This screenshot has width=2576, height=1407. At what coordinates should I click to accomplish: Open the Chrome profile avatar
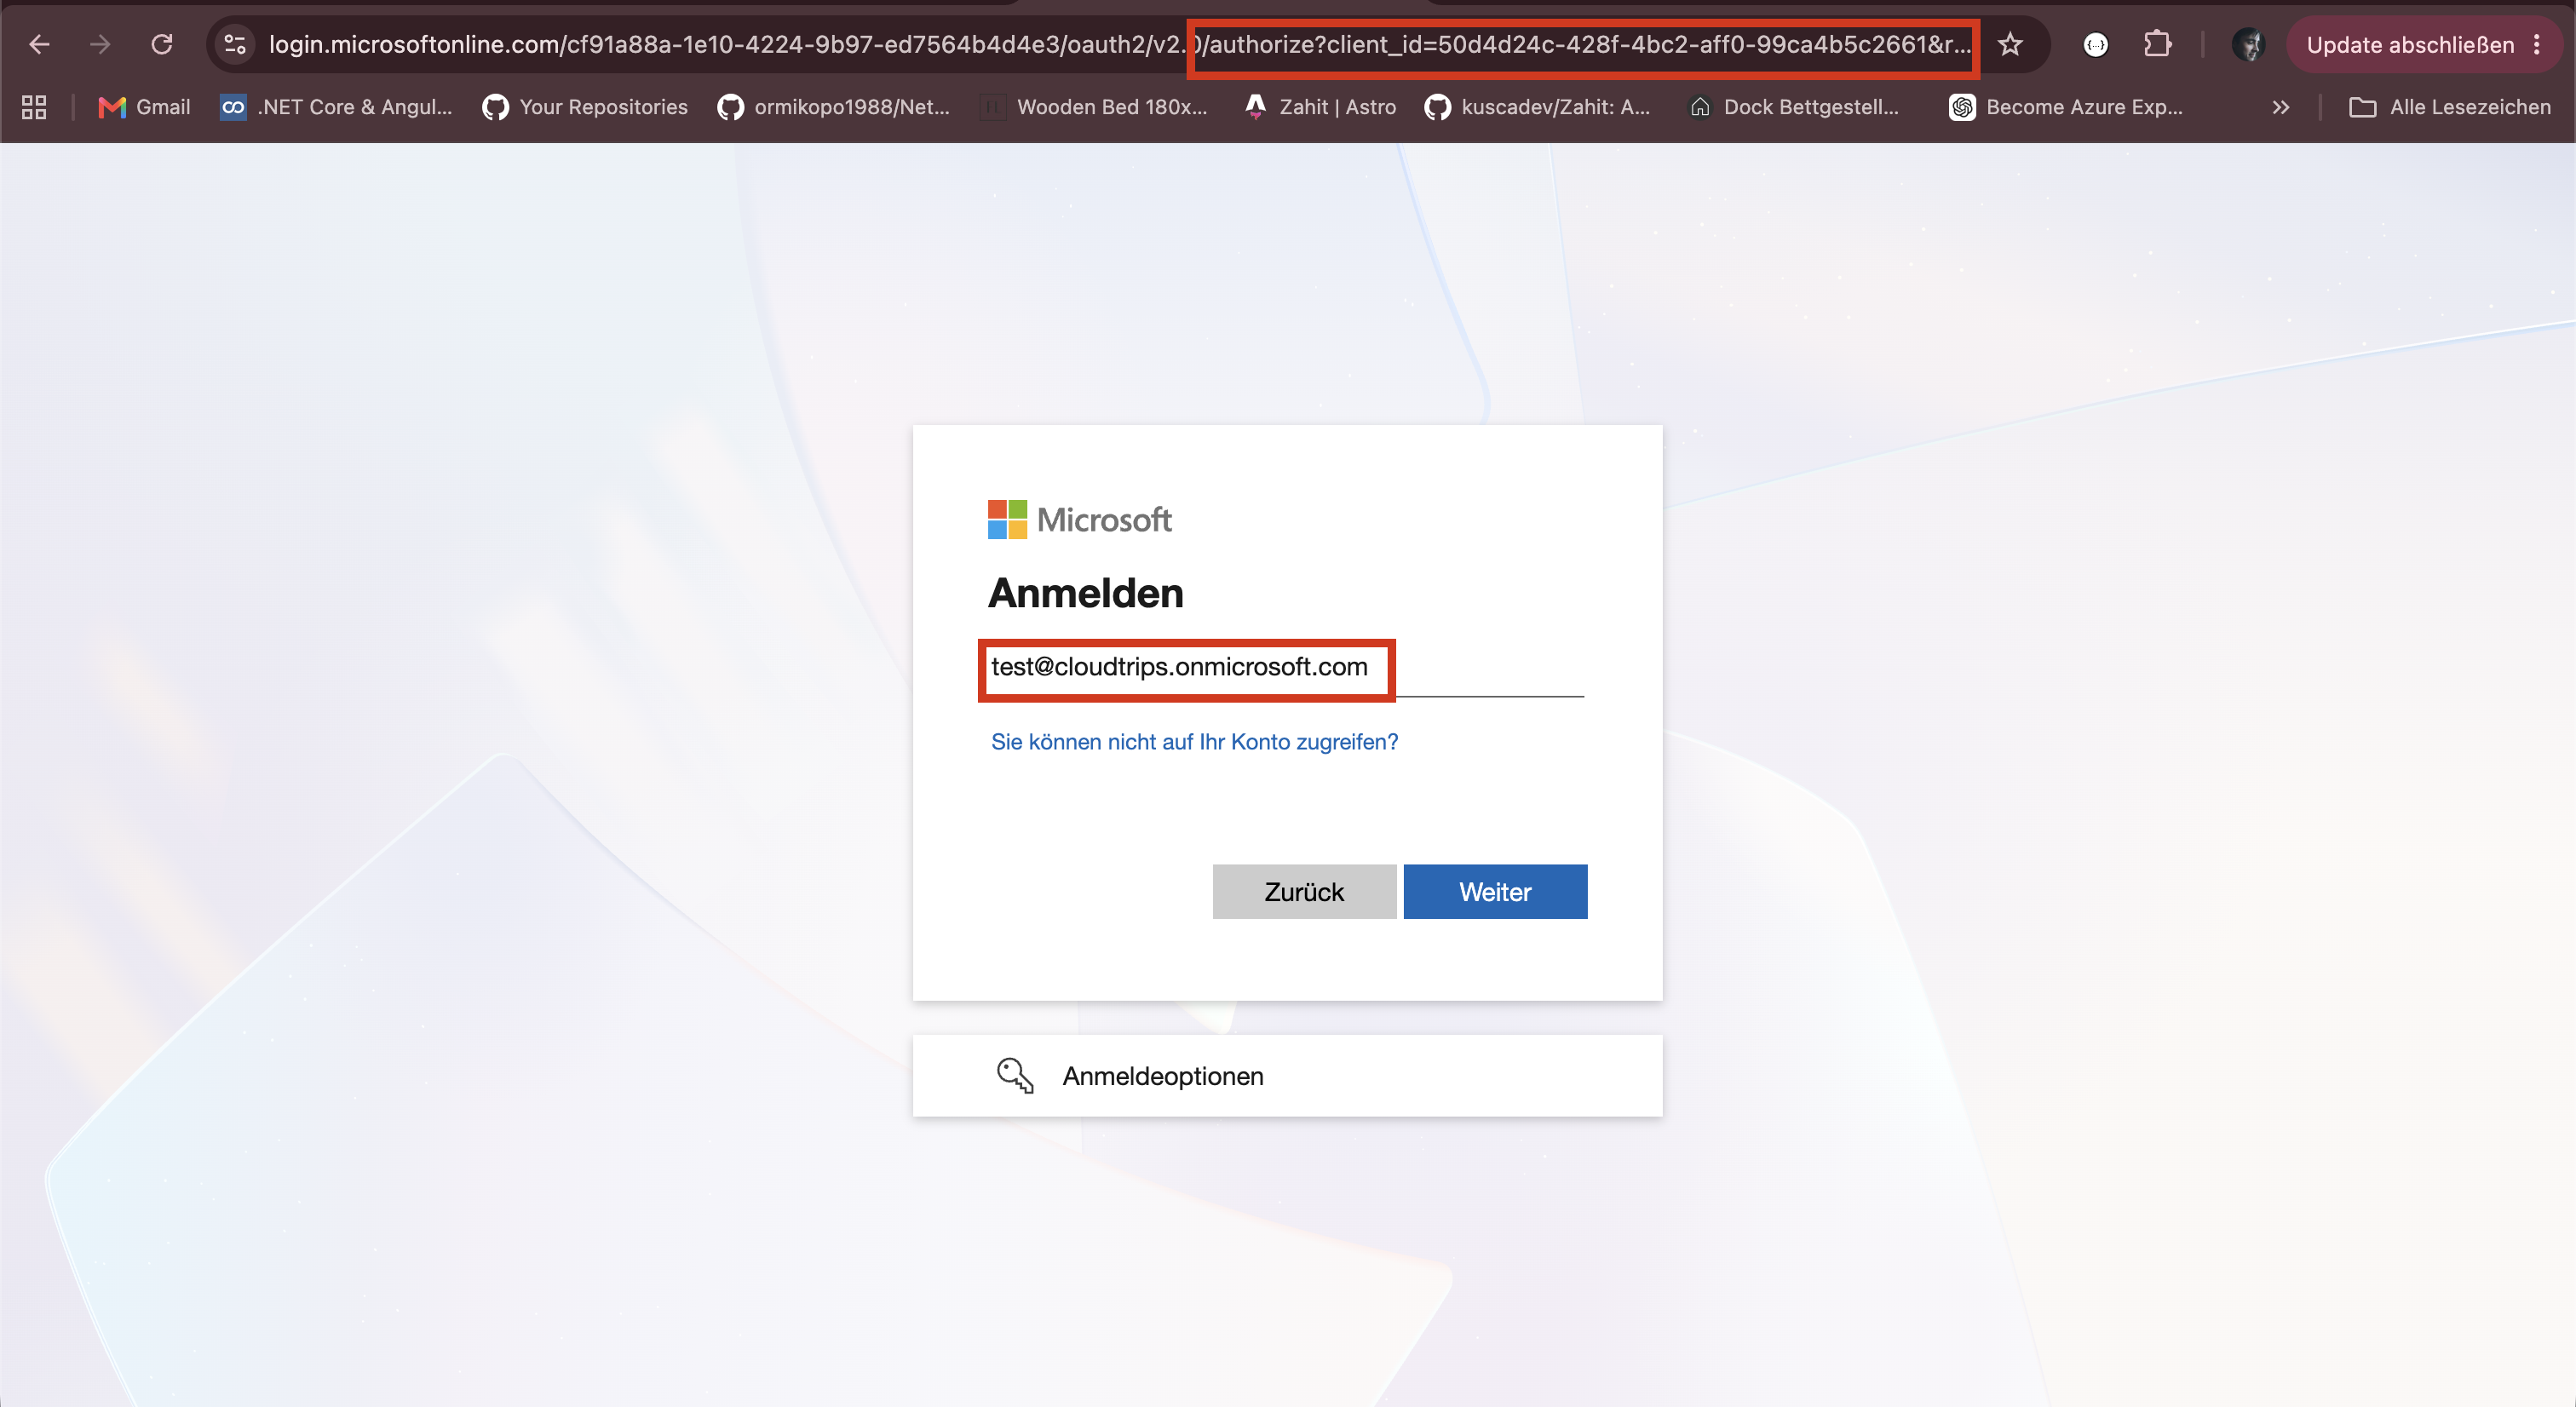pos(2249,44)
